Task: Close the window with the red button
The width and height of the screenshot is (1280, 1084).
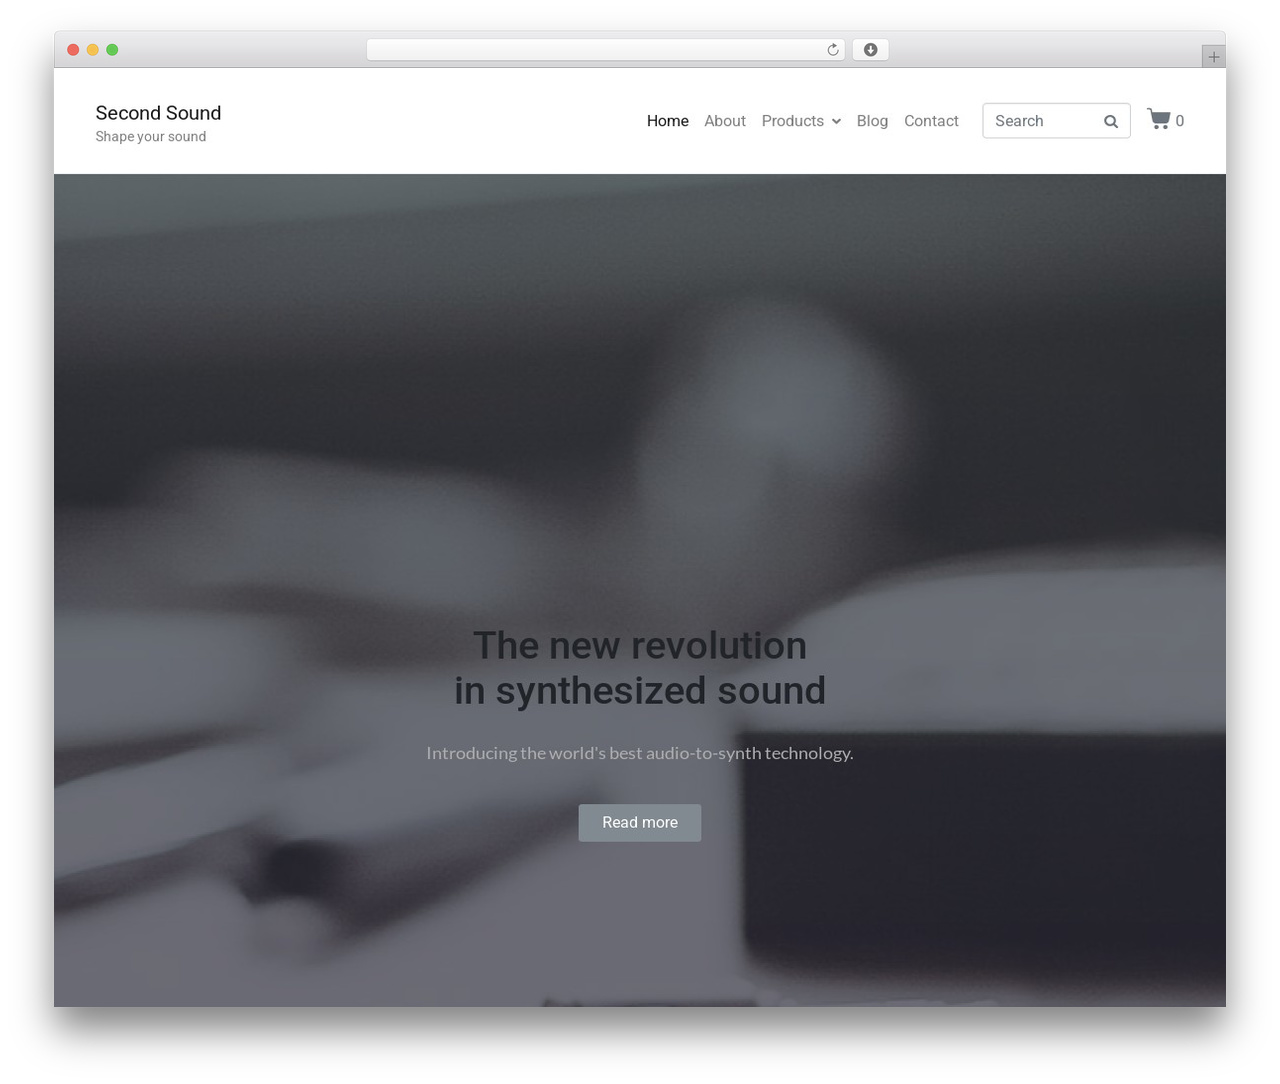Action: click(x=73, y=50)
